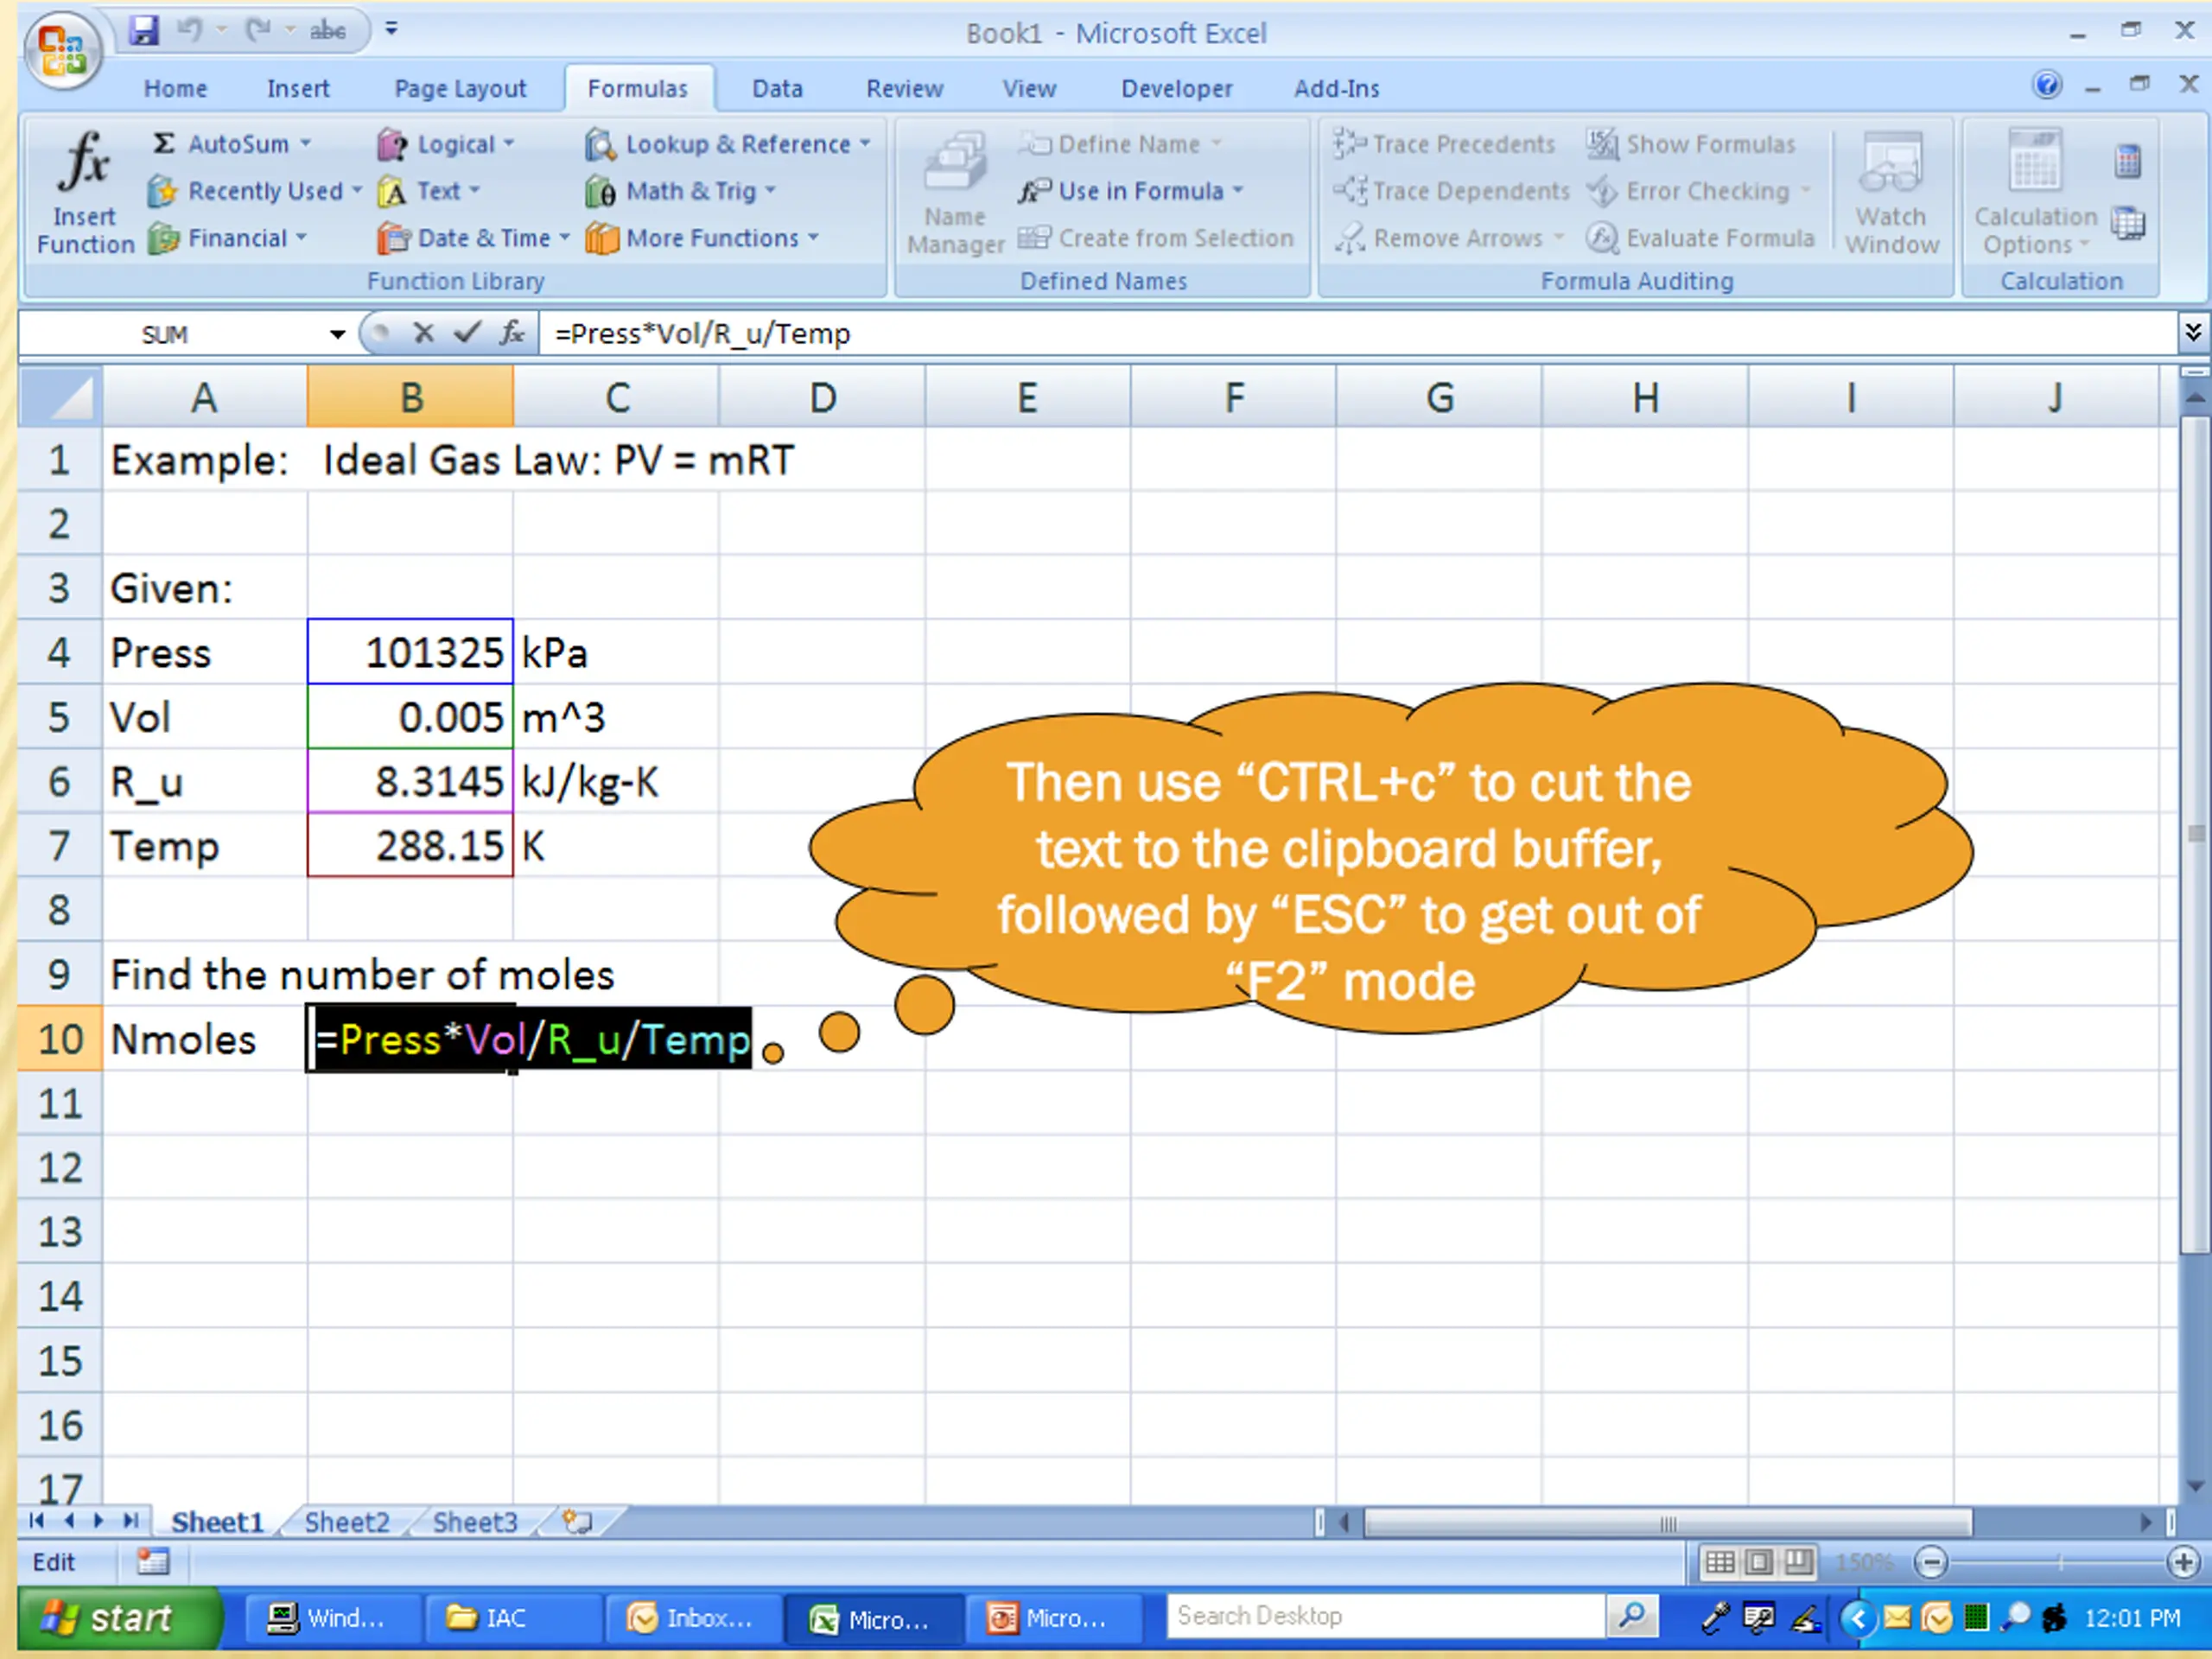2212x1659 pixels.
Task: Click in the Search Desktop field
Action: coord(1386,1615)
